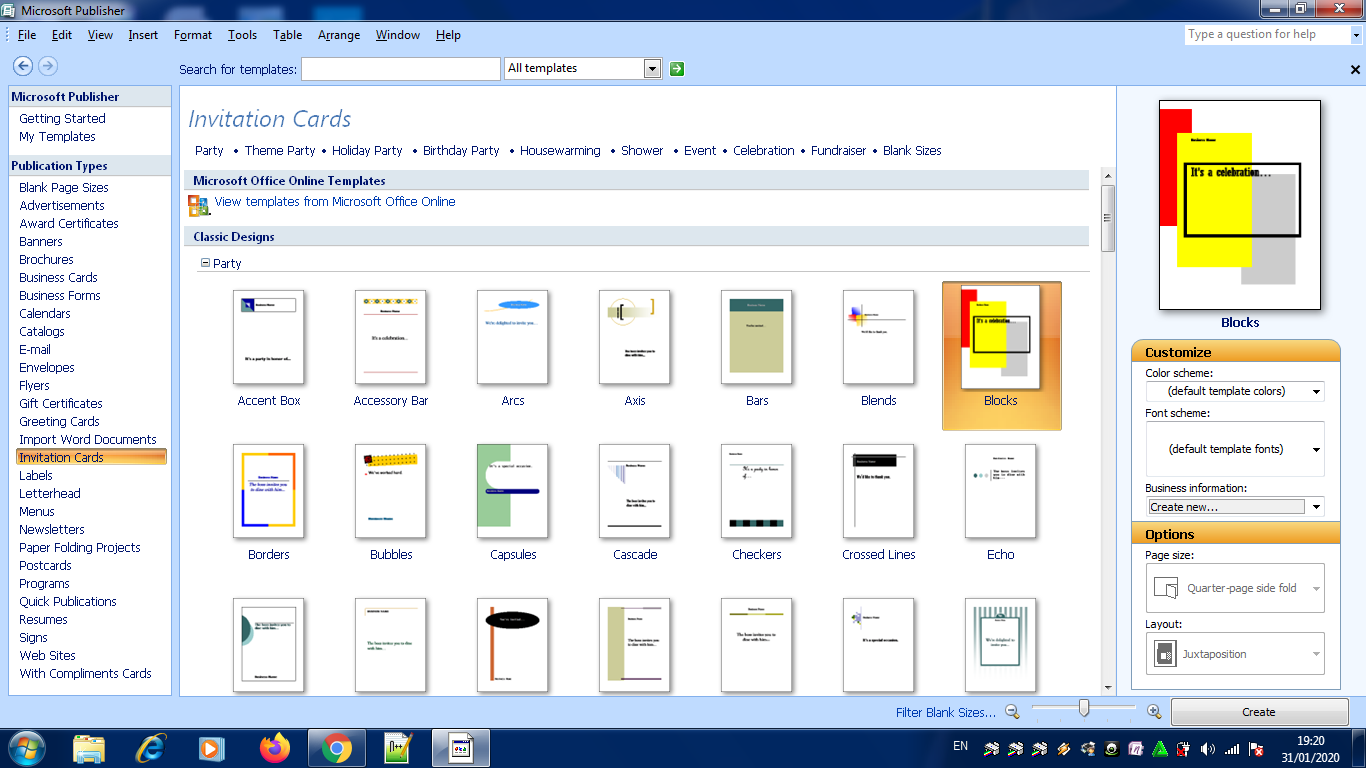Viewport: 1366px width, 768px height.
Task: Open the All templates dropdown
Action: tap(653, 69)
